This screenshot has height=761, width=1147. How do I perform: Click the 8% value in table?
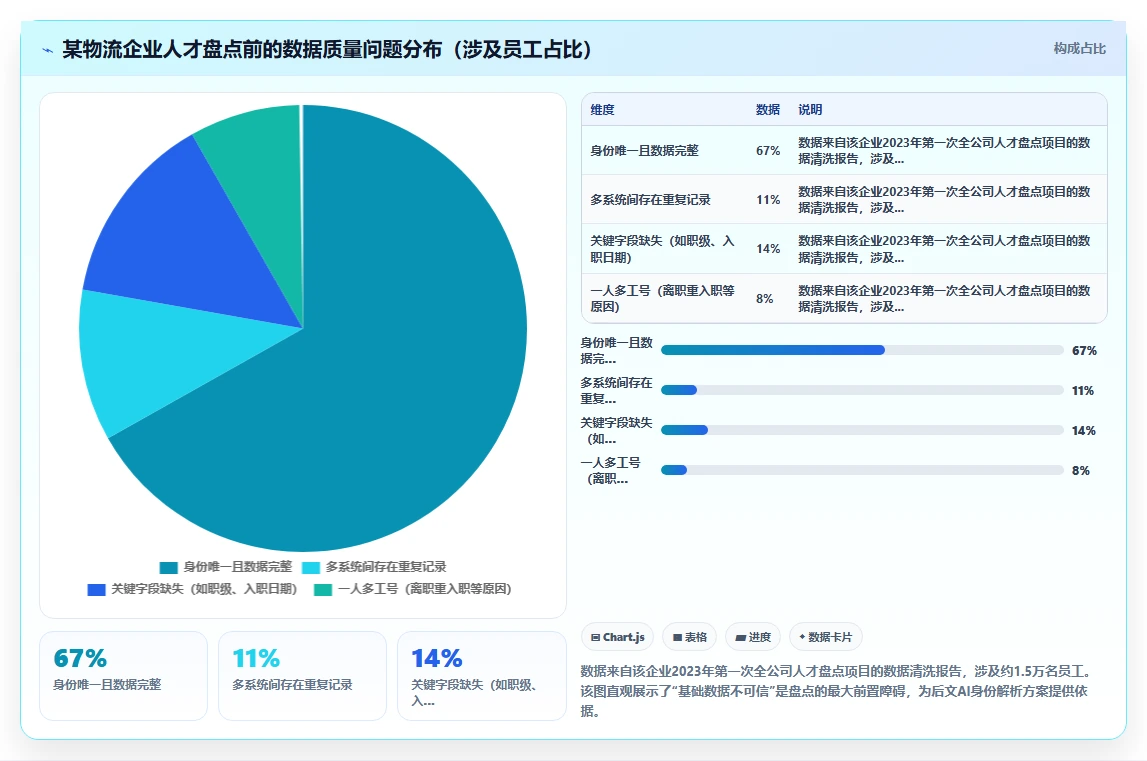click(765, 299)
